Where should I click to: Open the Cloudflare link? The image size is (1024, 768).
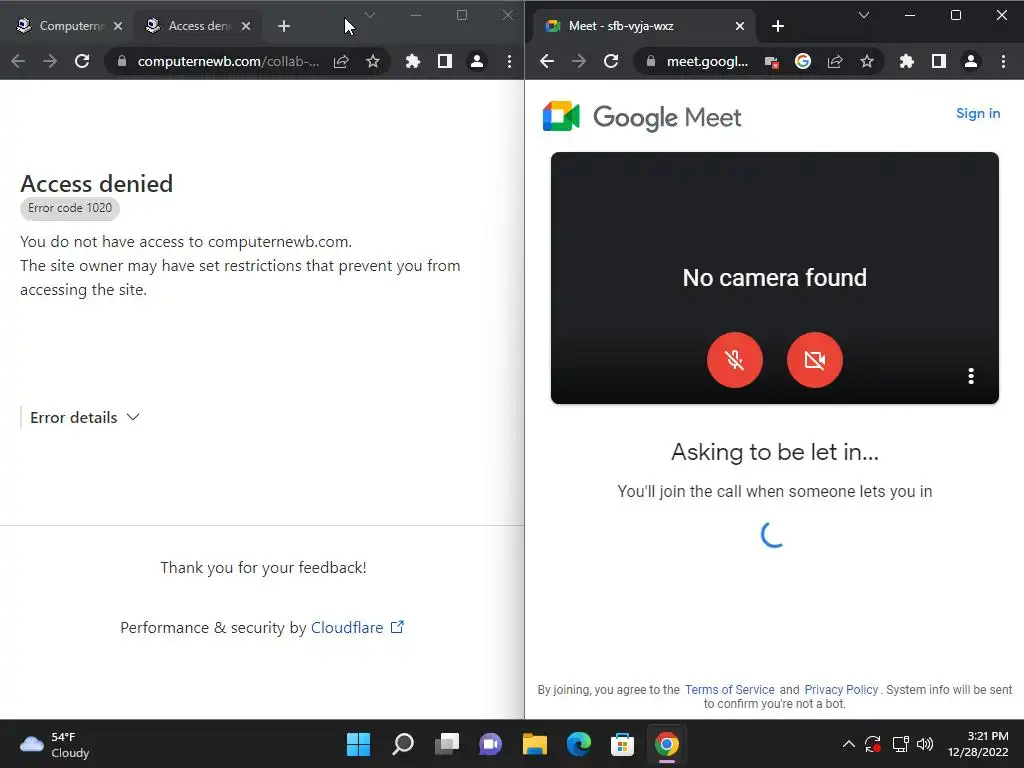point(357,628)
